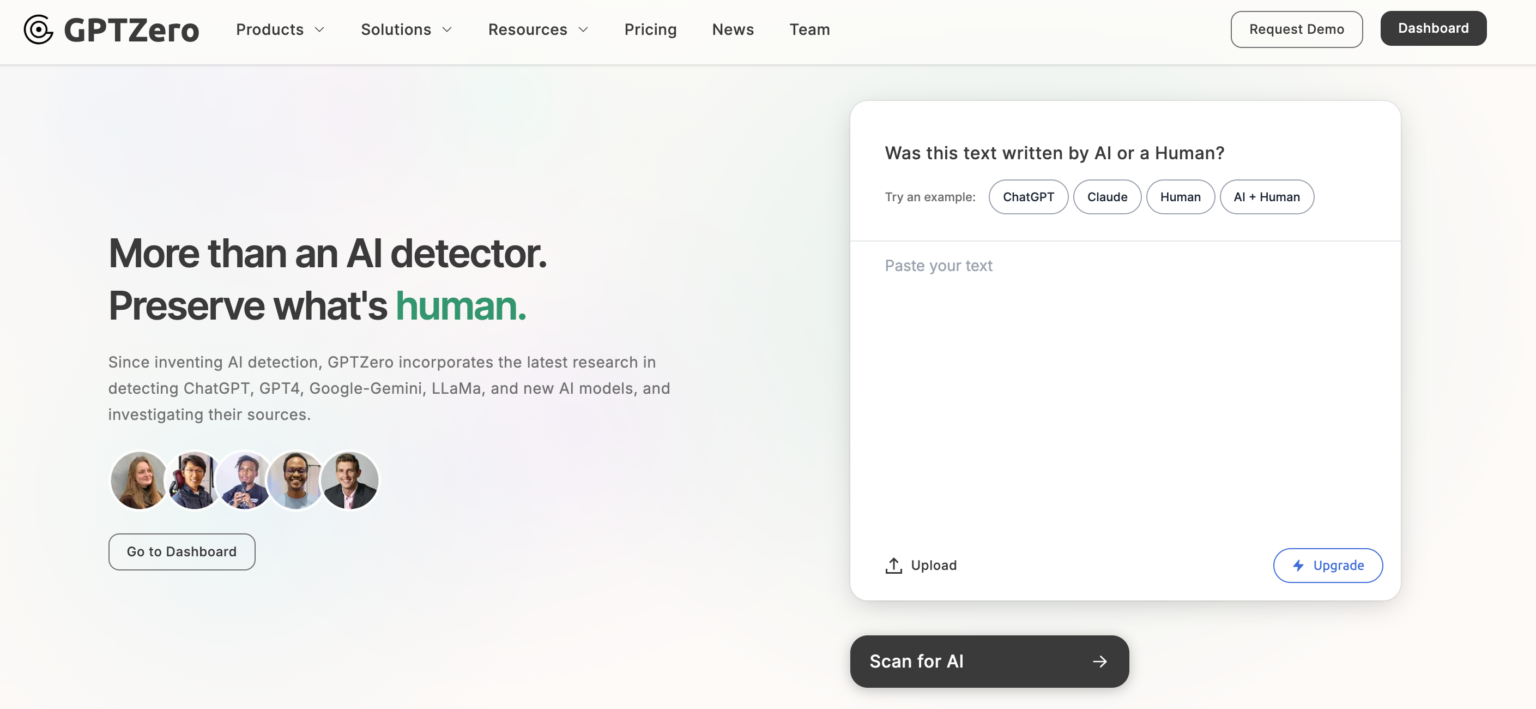Try the AI + Human example

coord(1267,197)
